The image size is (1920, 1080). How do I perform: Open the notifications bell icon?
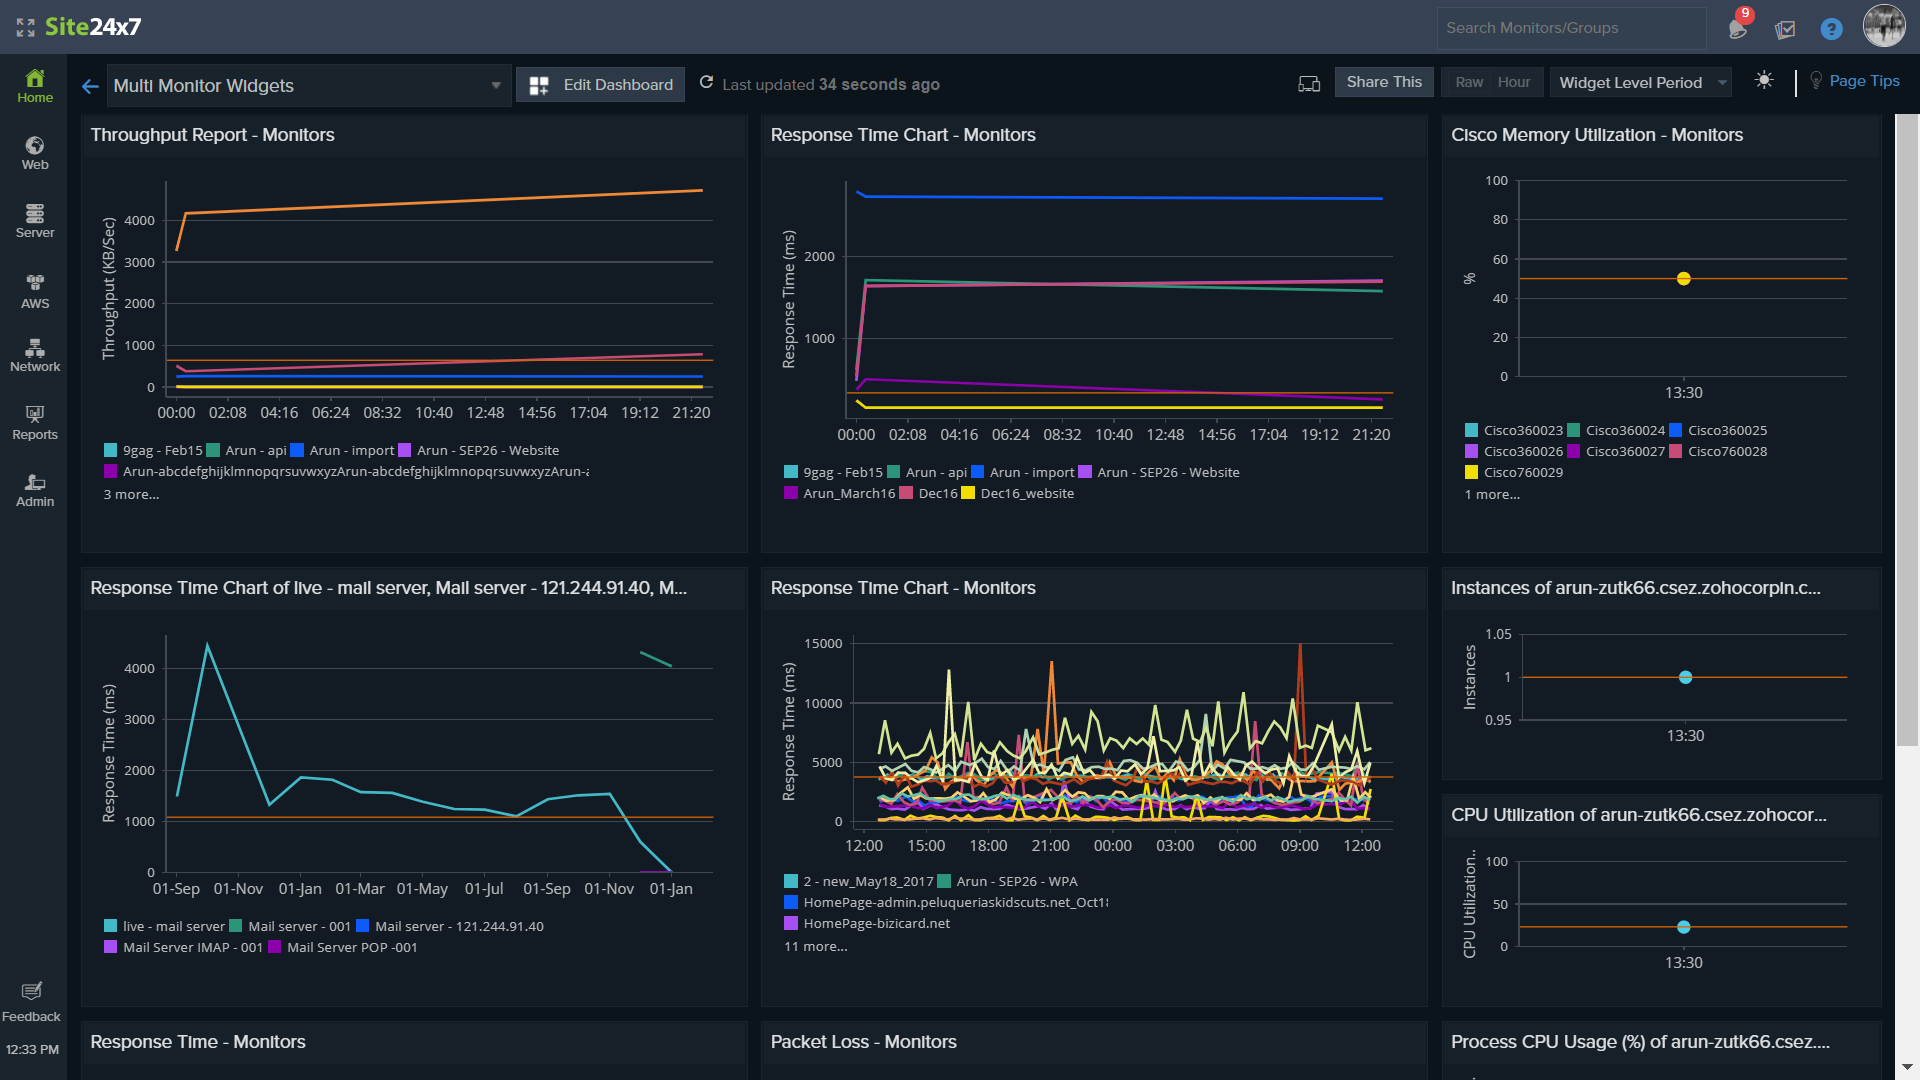click(x=1738, y=28)
